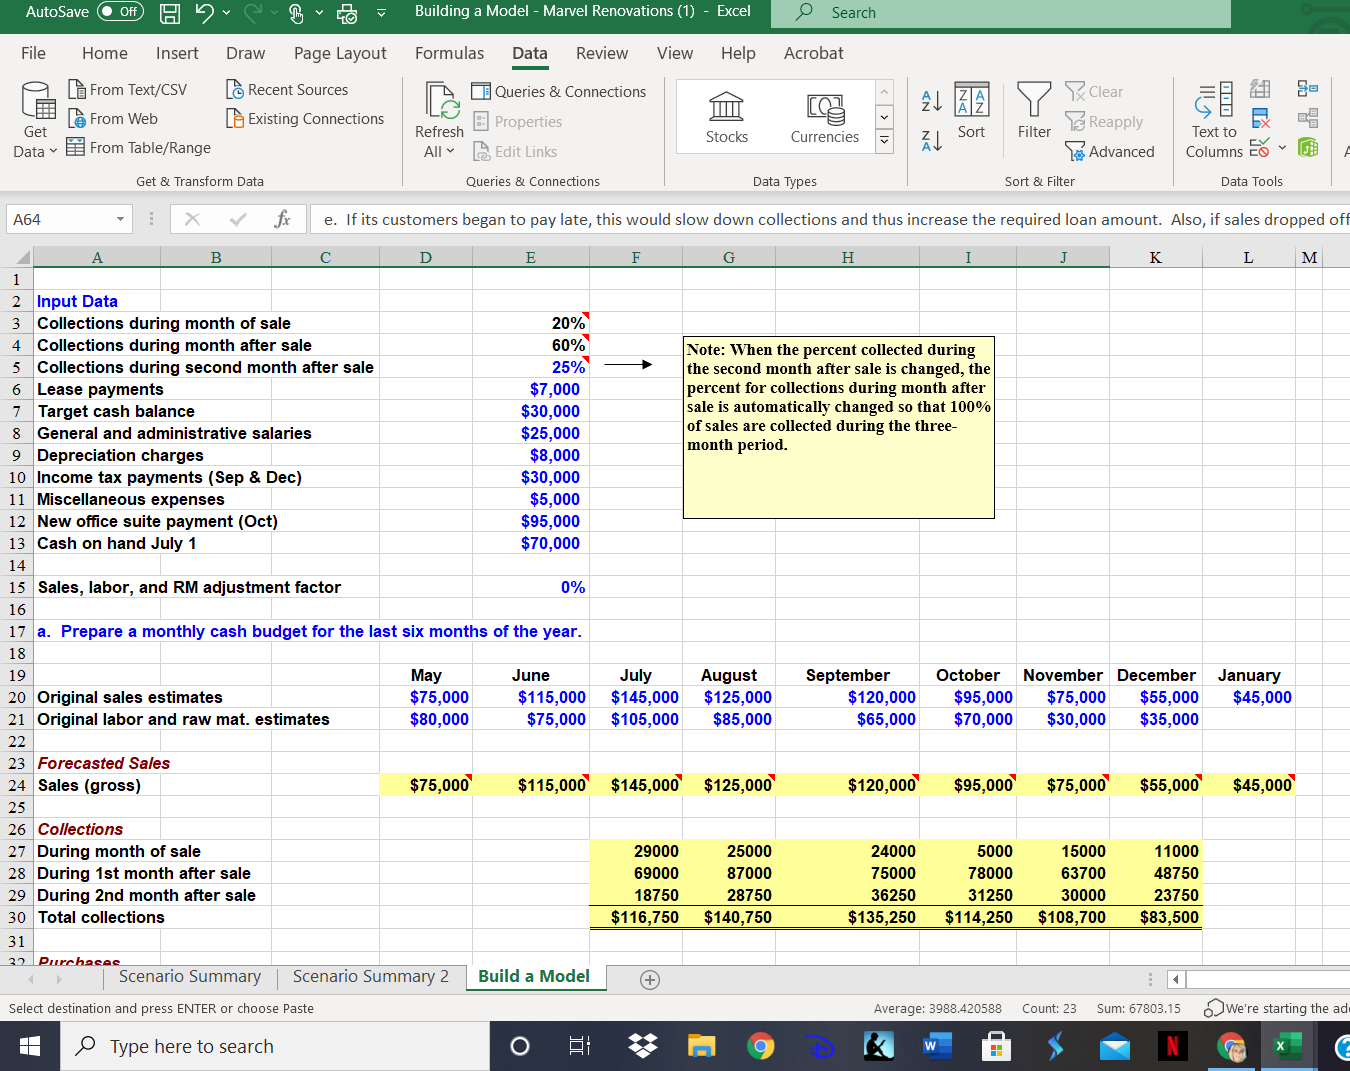This screenshot has width=1350, height=1071.
Task: Click the Consolidate icon
Action: (x=1307, y=89)
